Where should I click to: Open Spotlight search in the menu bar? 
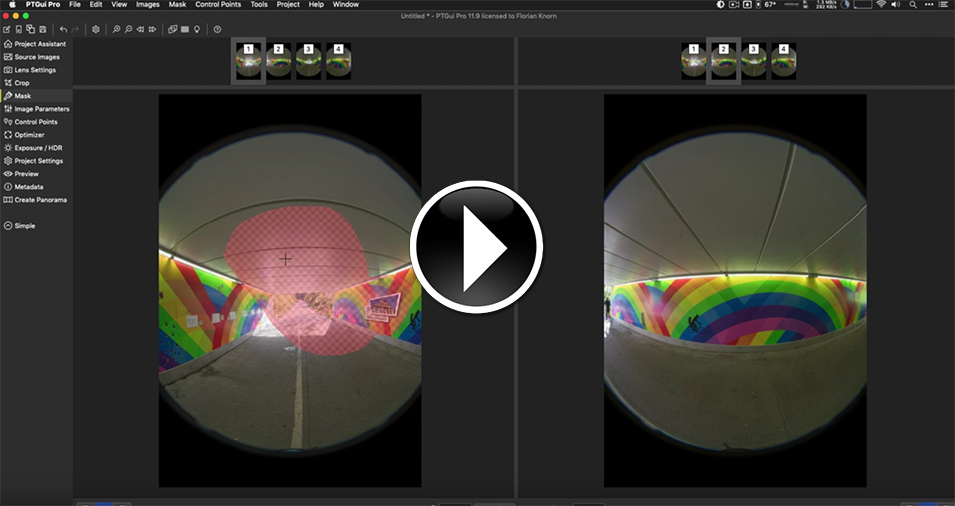(913, 4)
